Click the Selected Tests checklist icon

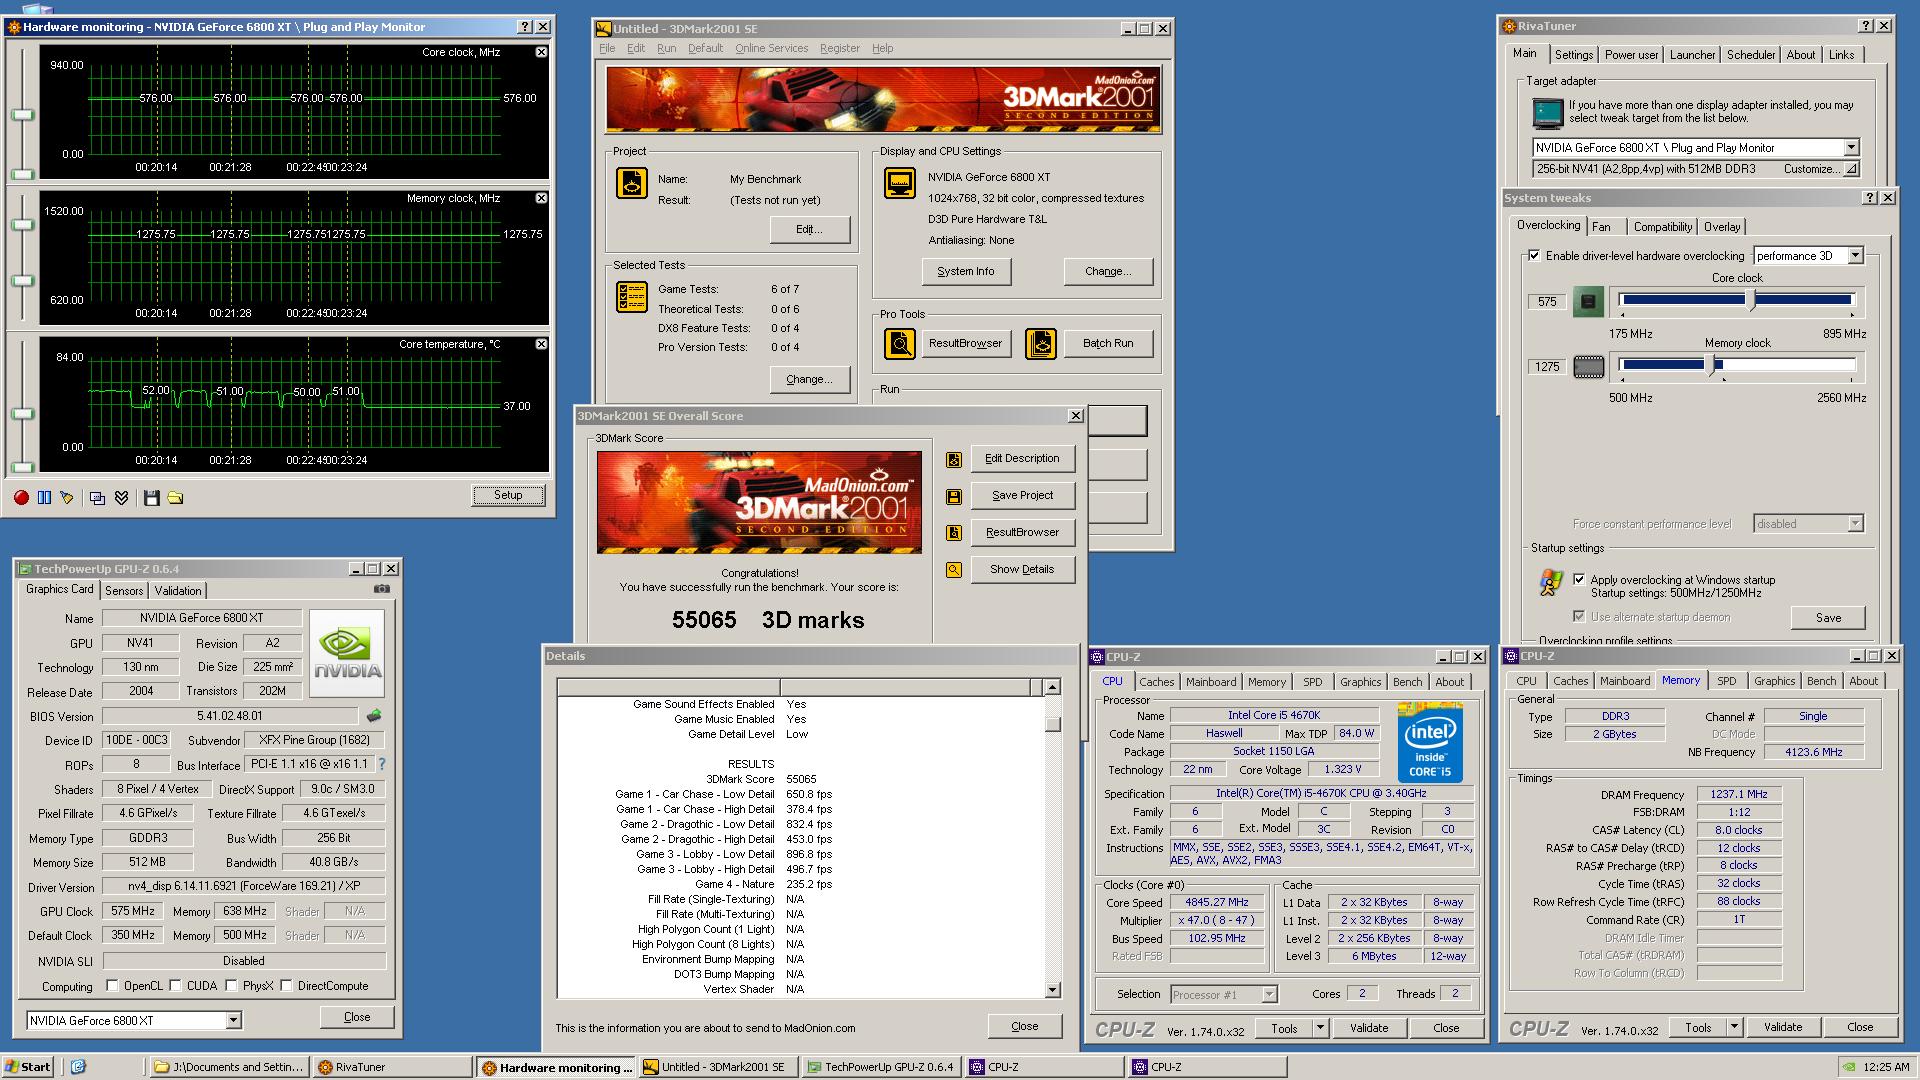click(x=632, y=297)
